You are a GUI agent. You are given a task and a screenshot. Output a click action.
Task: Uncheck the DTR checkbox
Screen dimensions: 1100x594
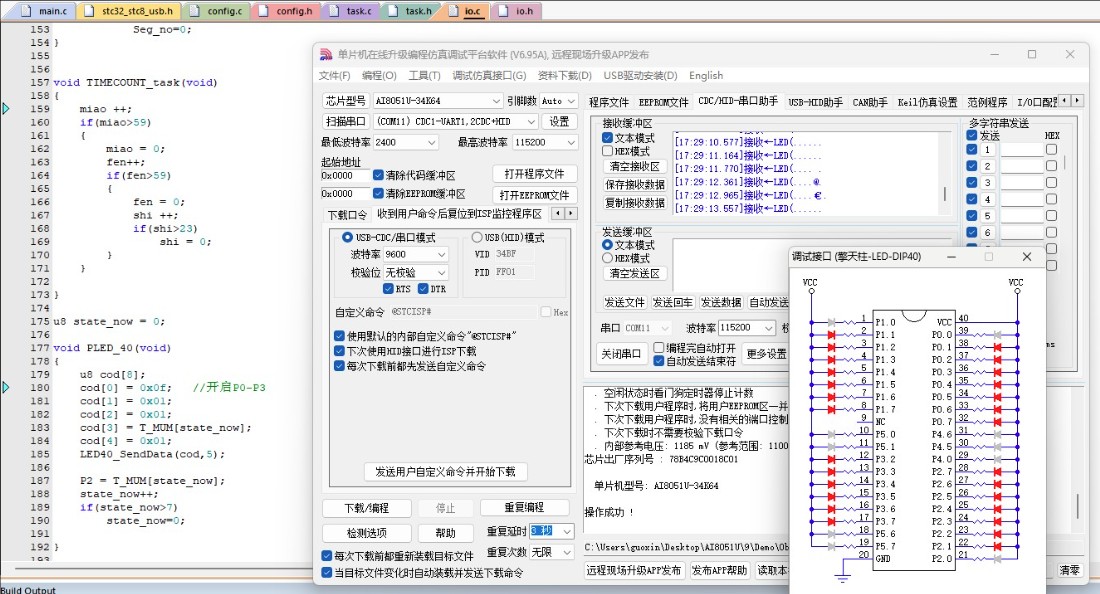[423, 289]
